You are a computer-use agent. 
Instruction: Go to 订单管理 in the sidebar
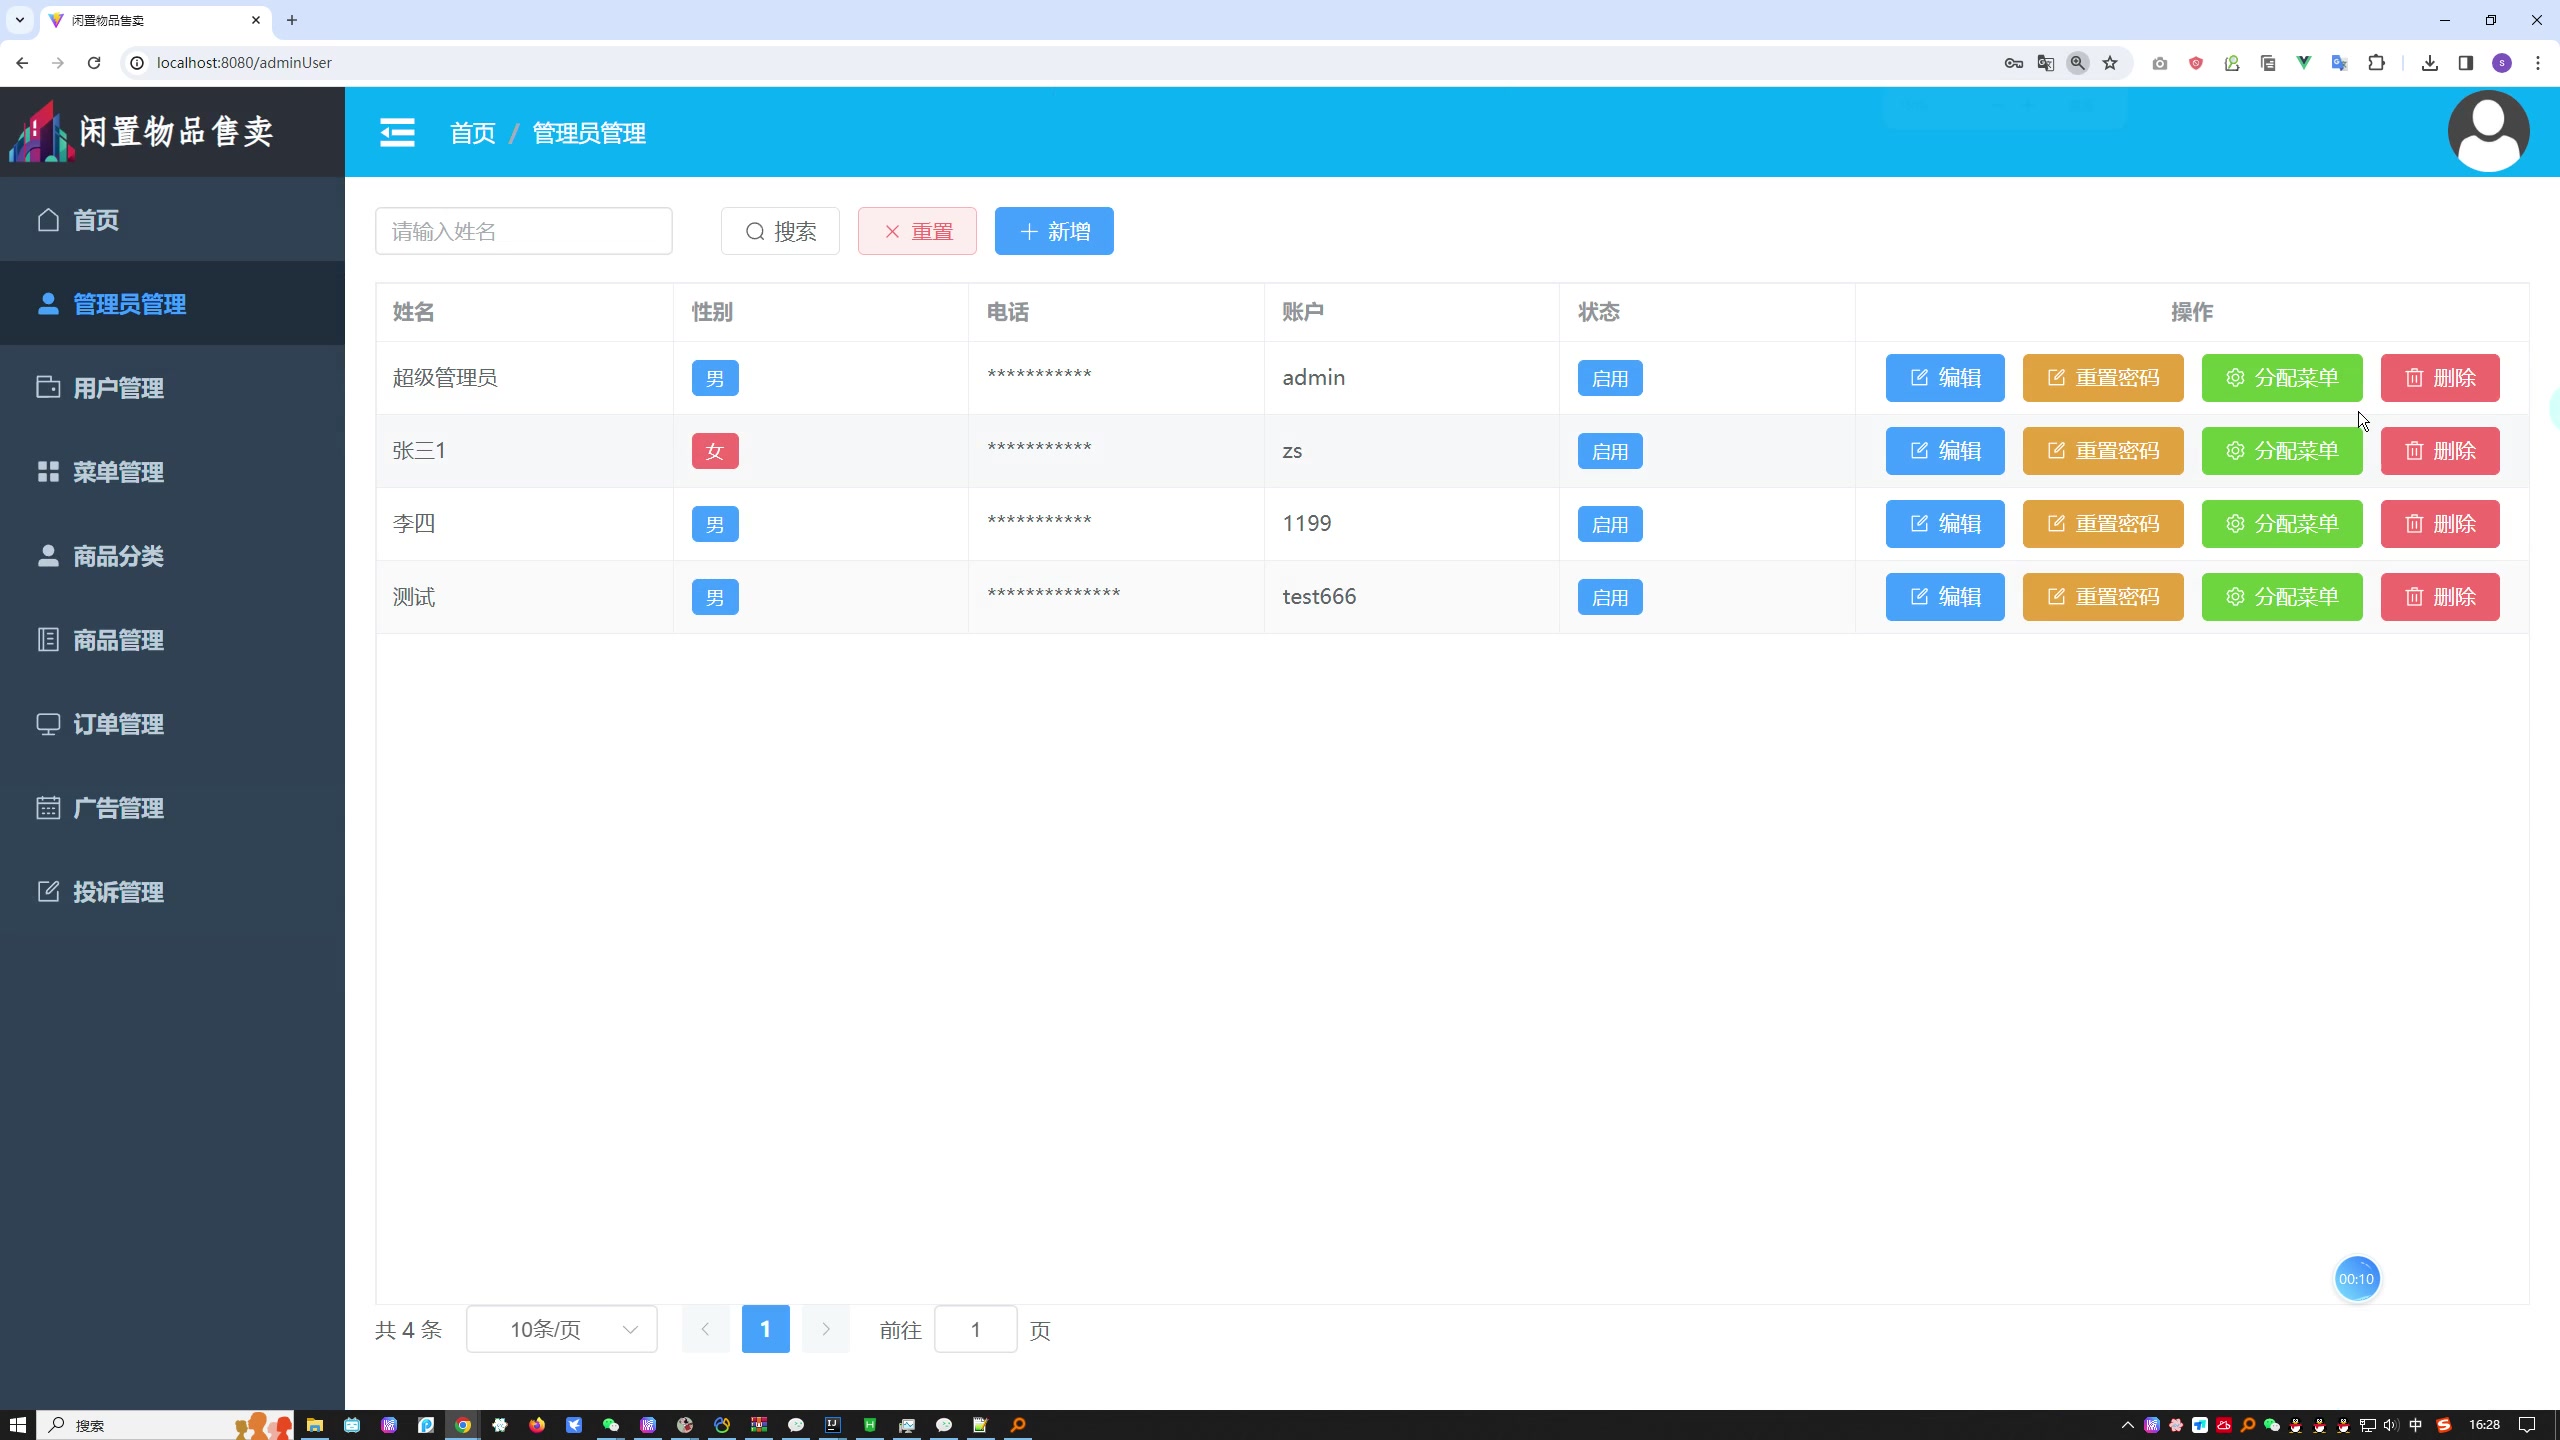tap(172, 724)
